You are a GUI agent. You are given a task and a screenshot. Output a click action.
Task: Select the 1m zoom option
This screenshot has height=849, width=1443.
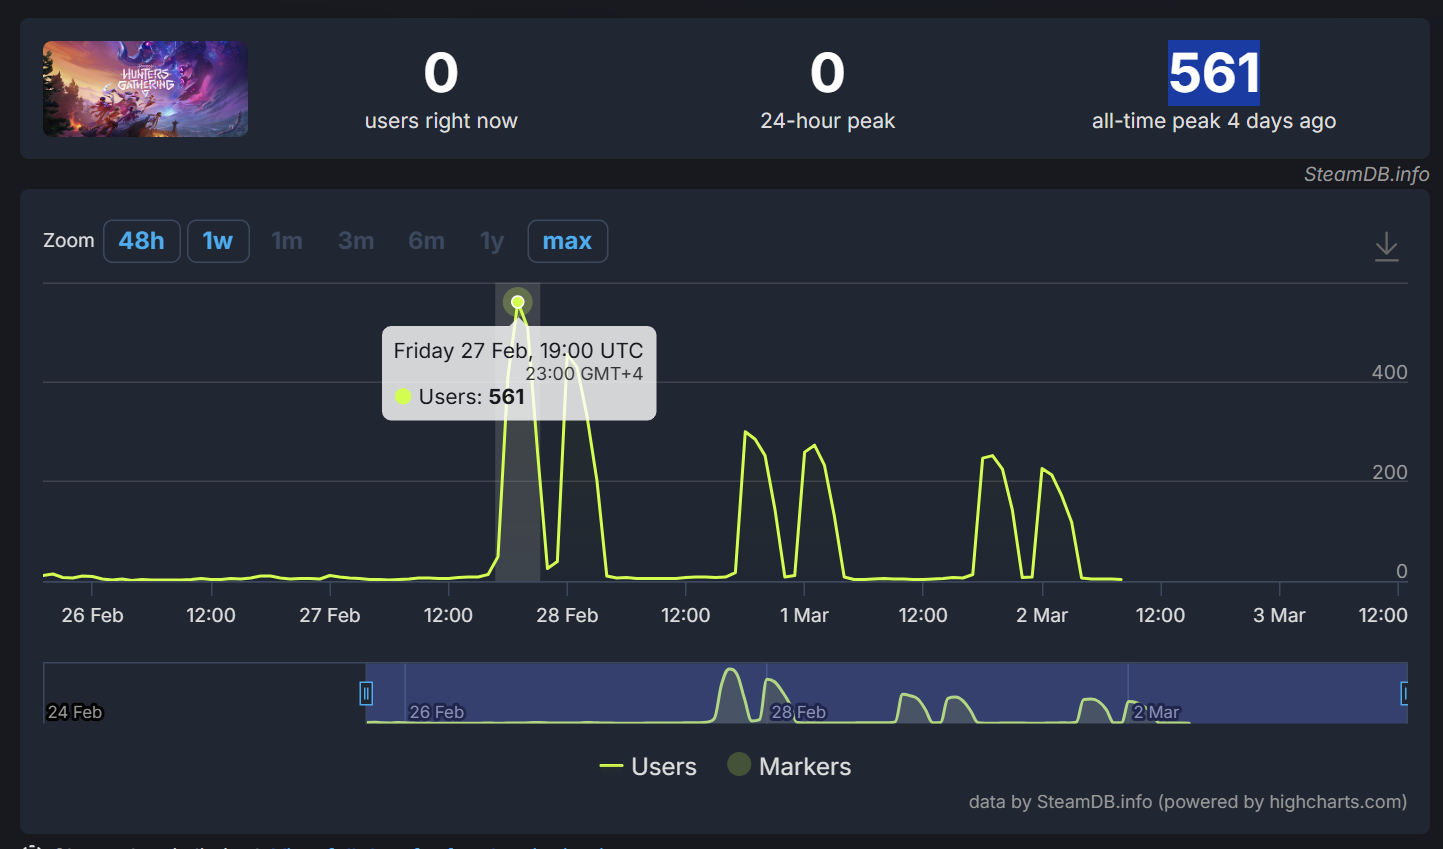[287, 241]
